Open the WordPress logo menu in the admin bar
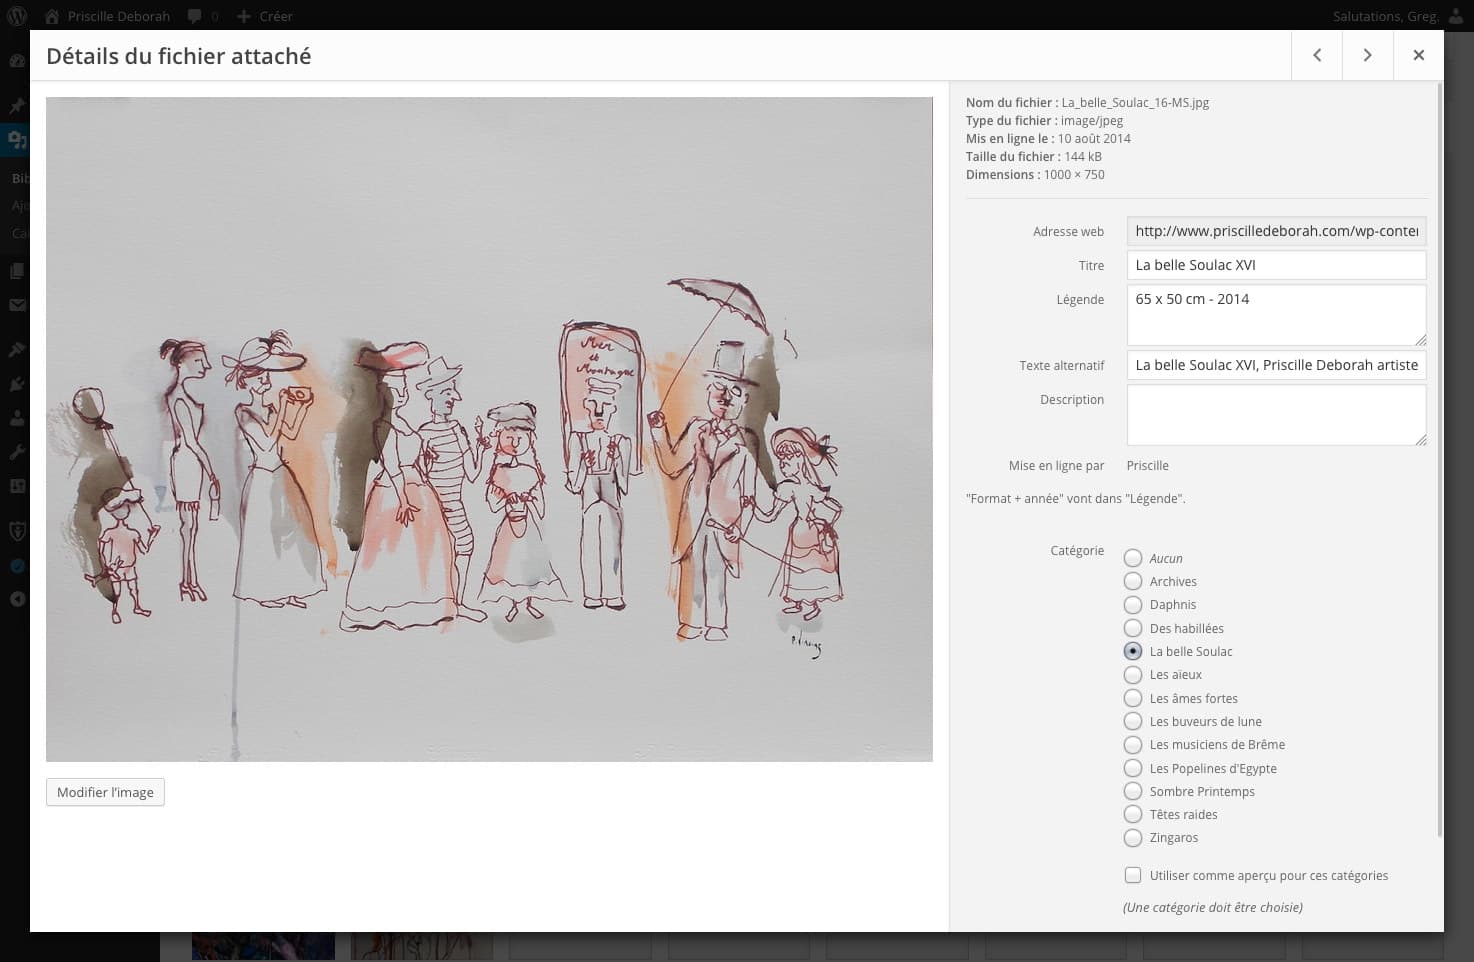Image resolution: width=1474 pixels, height=962 pixels. 17,16
